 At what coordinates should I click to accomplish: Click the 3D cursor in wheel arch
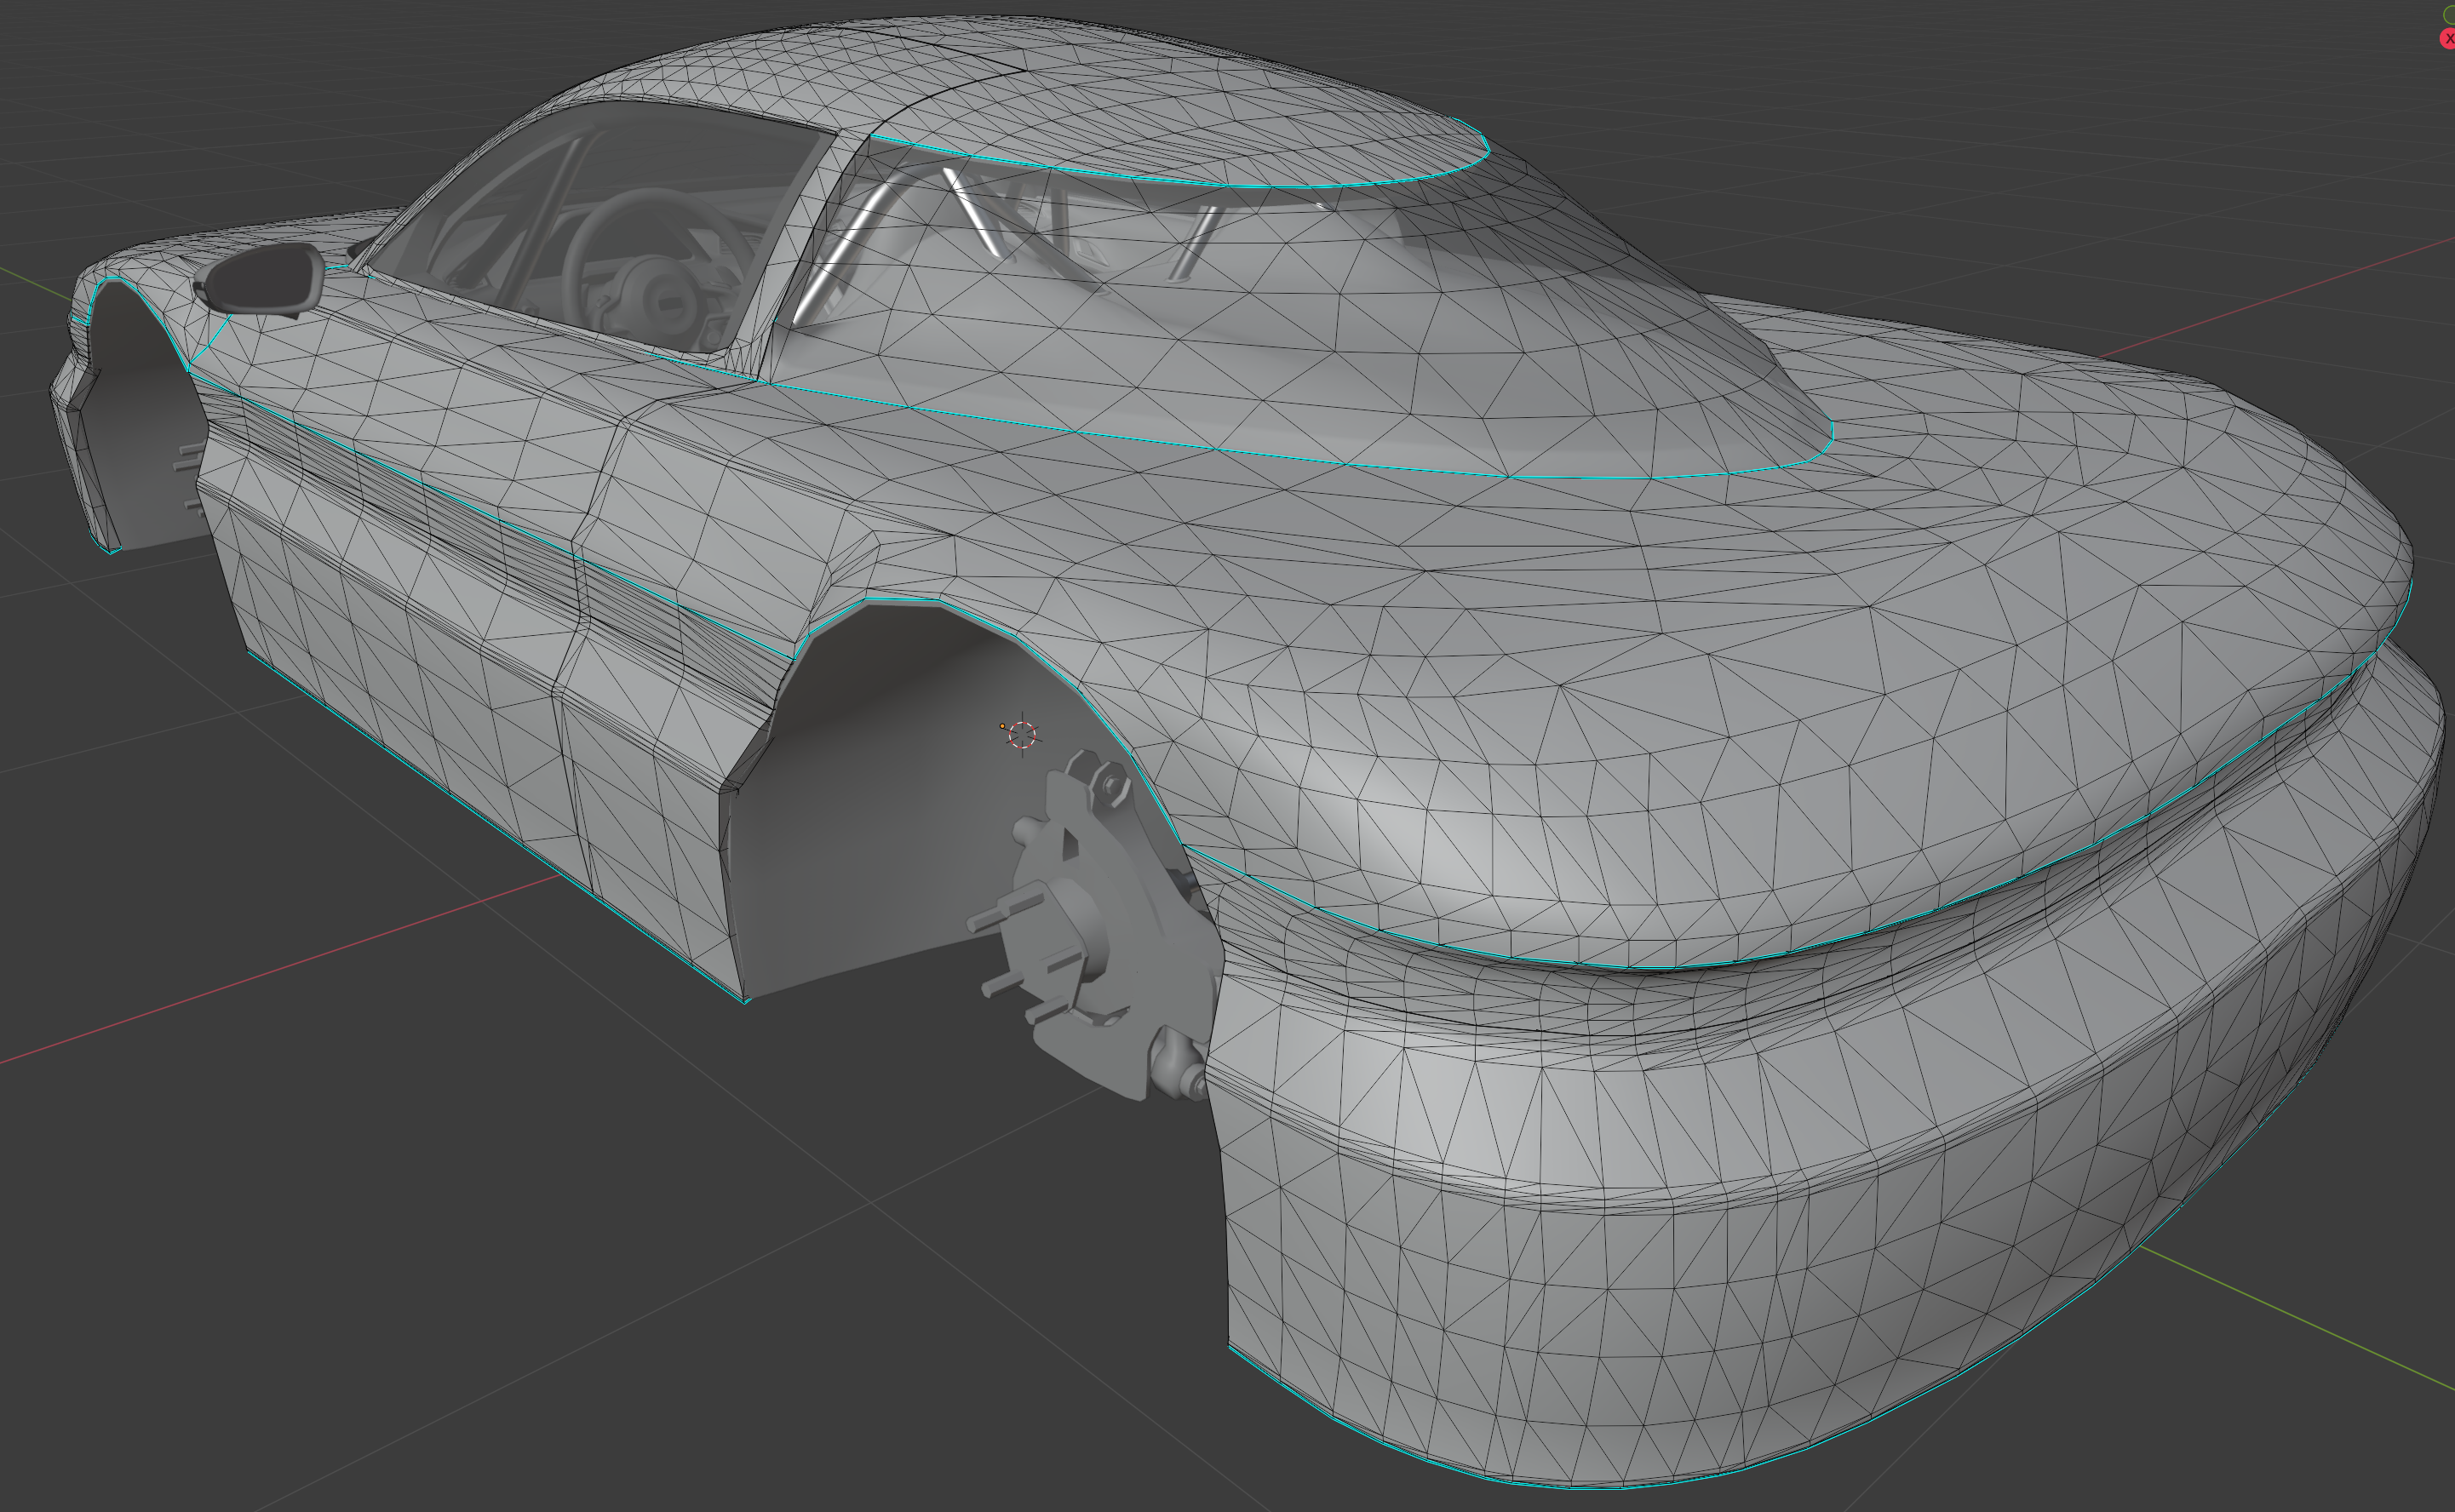tap(1022, 735)
